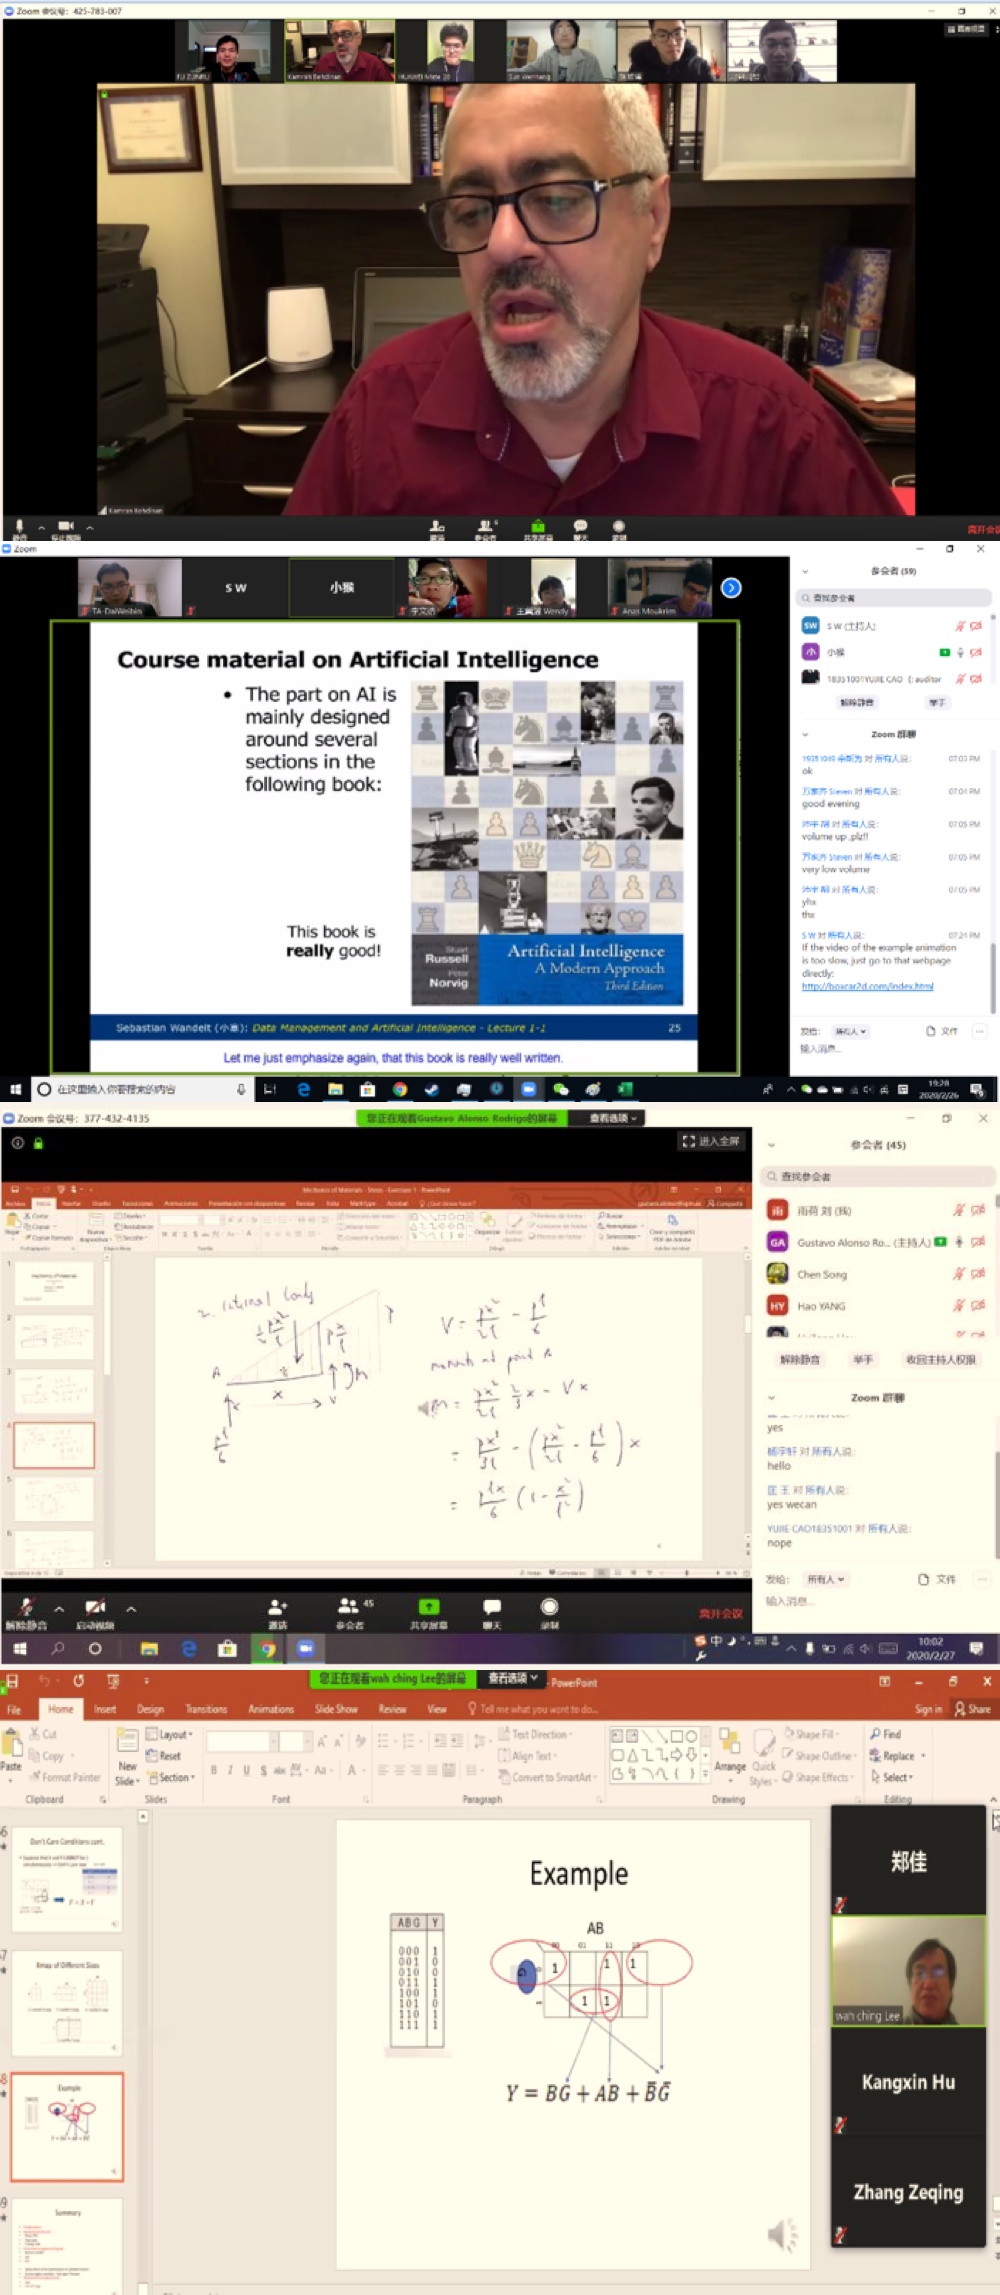
Task: Open View Options dropdown above Gustavo's shared screen
Action: [x=612, y=1118]
